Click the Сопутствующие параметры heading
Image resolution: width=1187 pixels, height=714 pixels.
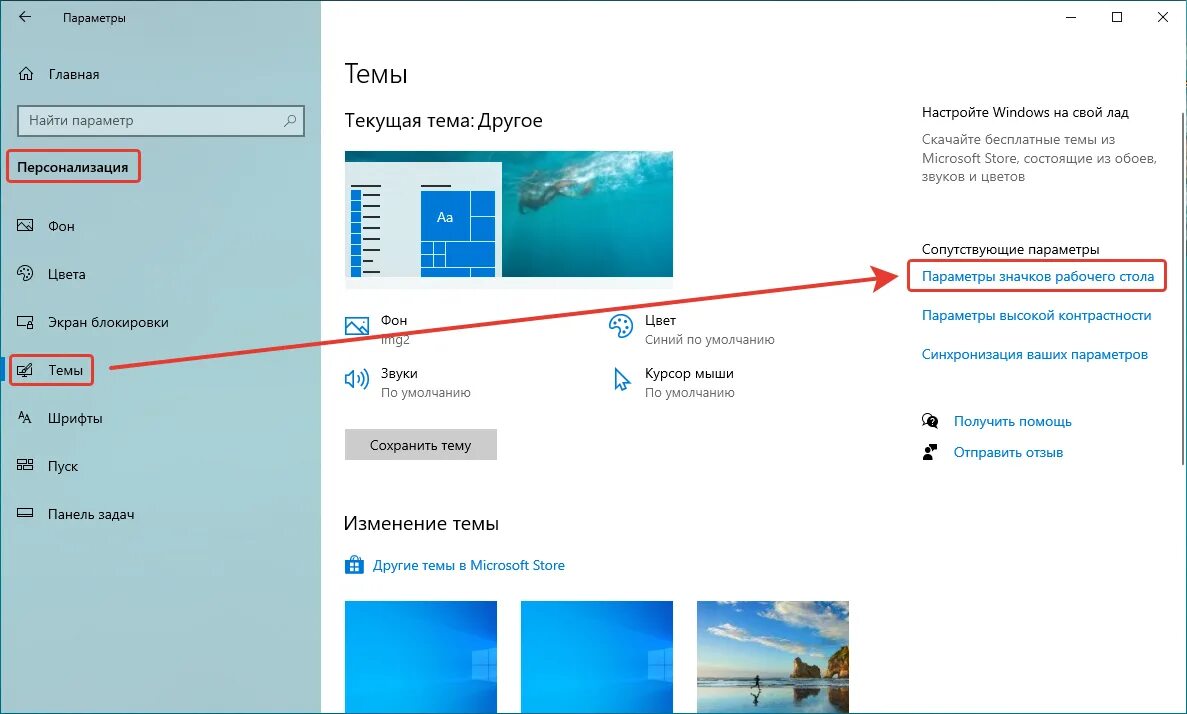pos(1010,249)
